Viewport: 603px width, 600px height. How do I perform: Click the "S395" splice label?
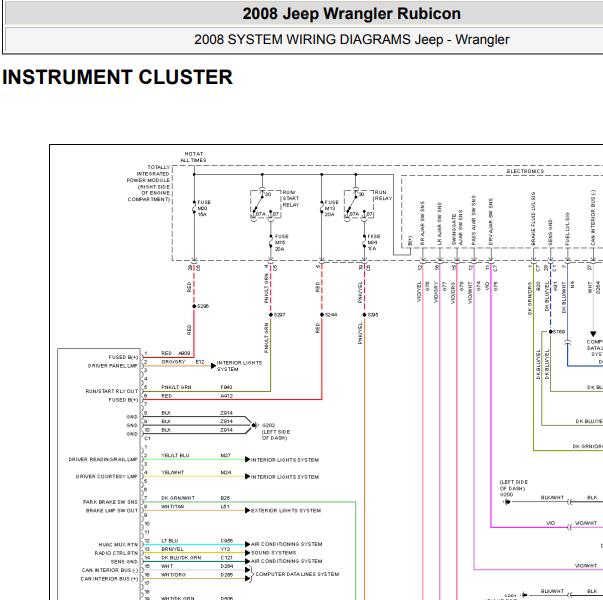coord(373,315)
